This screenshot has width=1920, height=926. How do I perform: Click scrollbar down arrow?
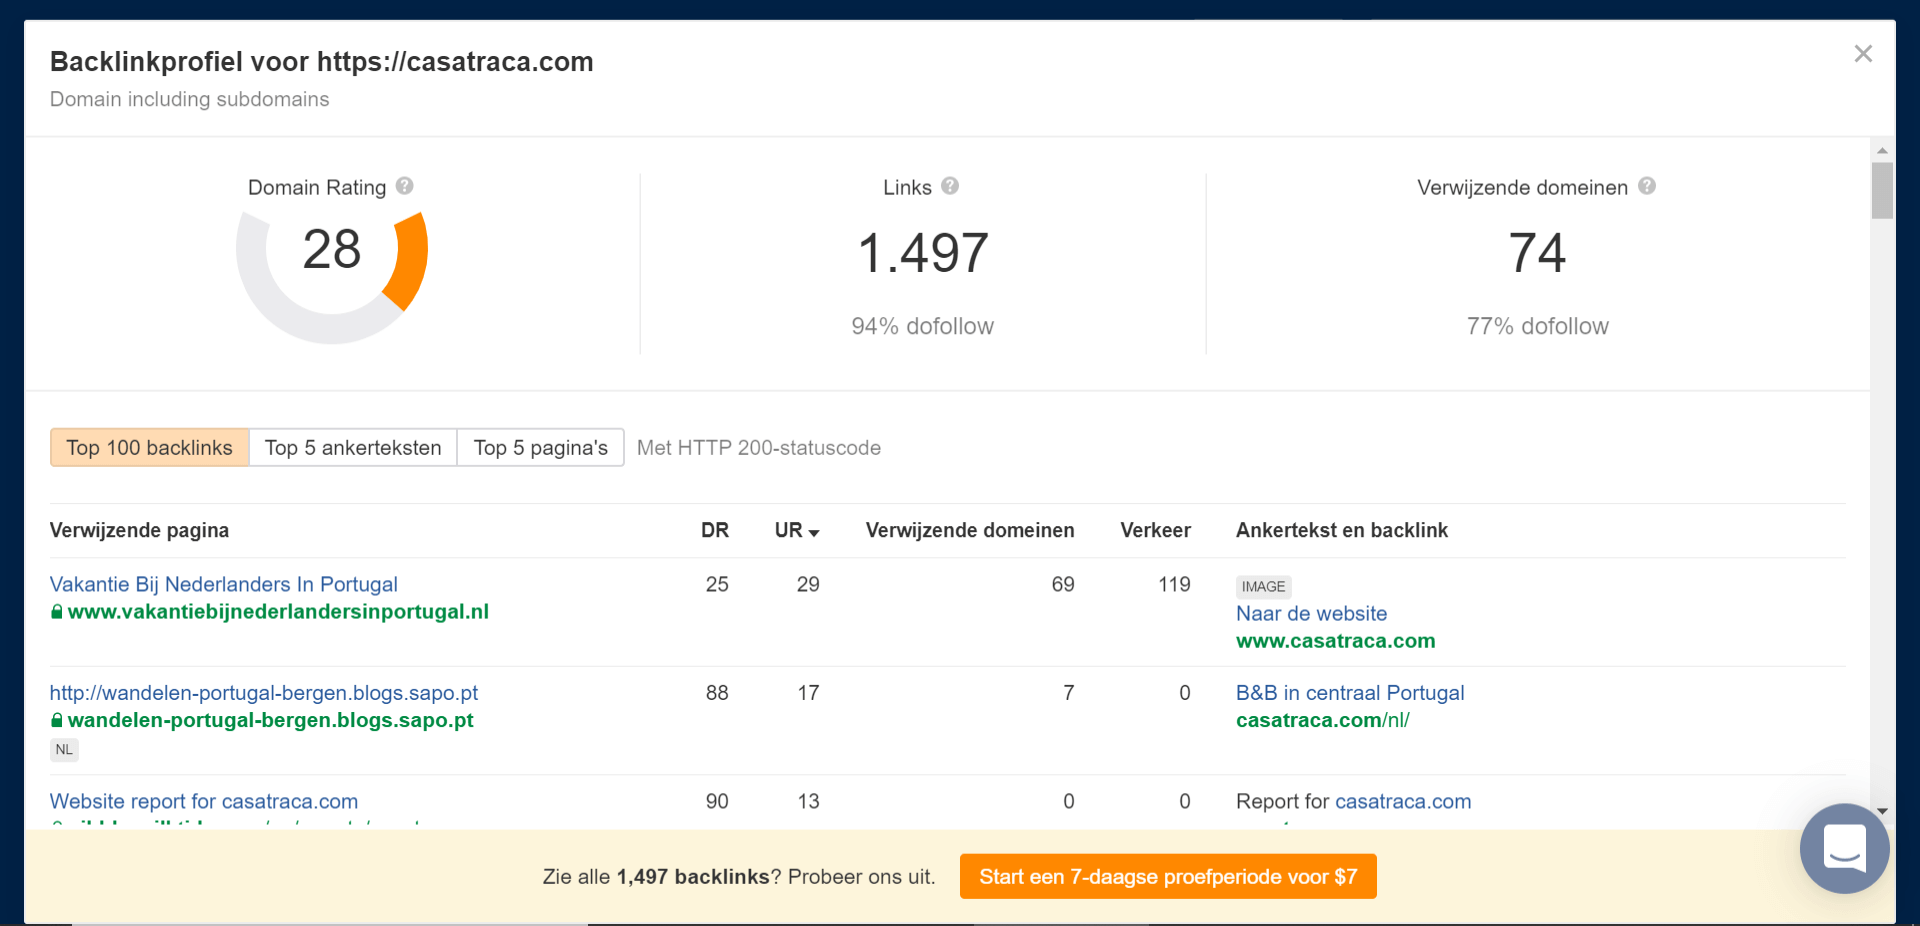point(1882,811)
